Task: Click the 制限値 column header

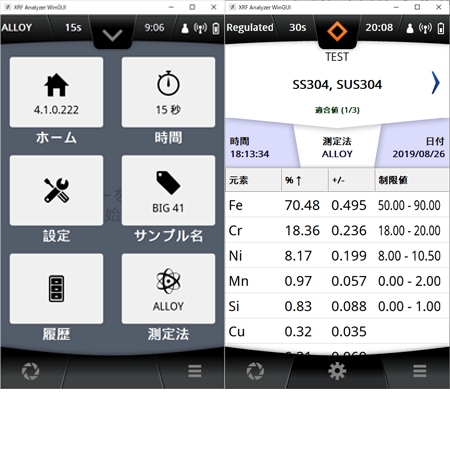Action: [x=412, y=180]
